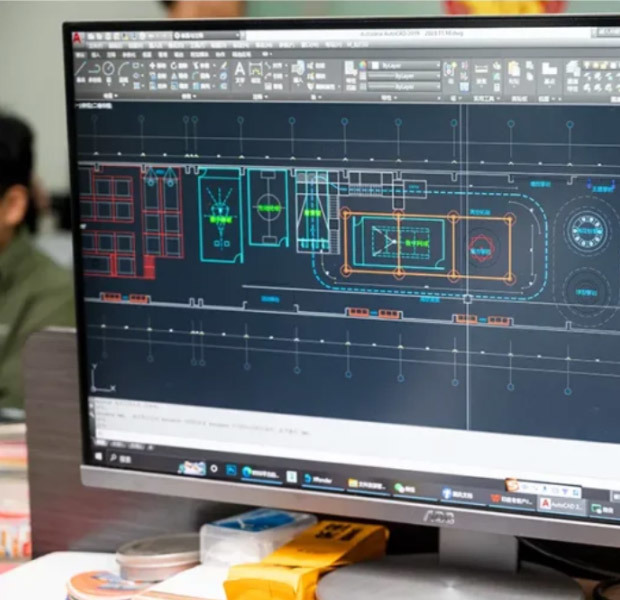Click the Copy tool in Modify panel
Image resolution: width=620 pixels, height=600 pixels.
pos(157,76)
